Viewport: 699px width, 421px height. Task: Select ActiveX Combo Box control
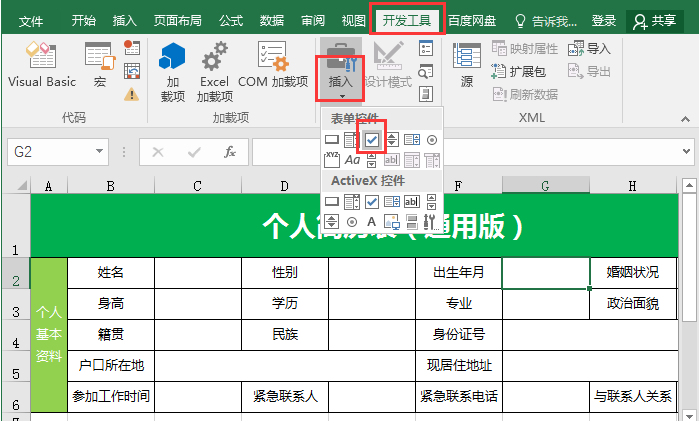tap(351, 202)
